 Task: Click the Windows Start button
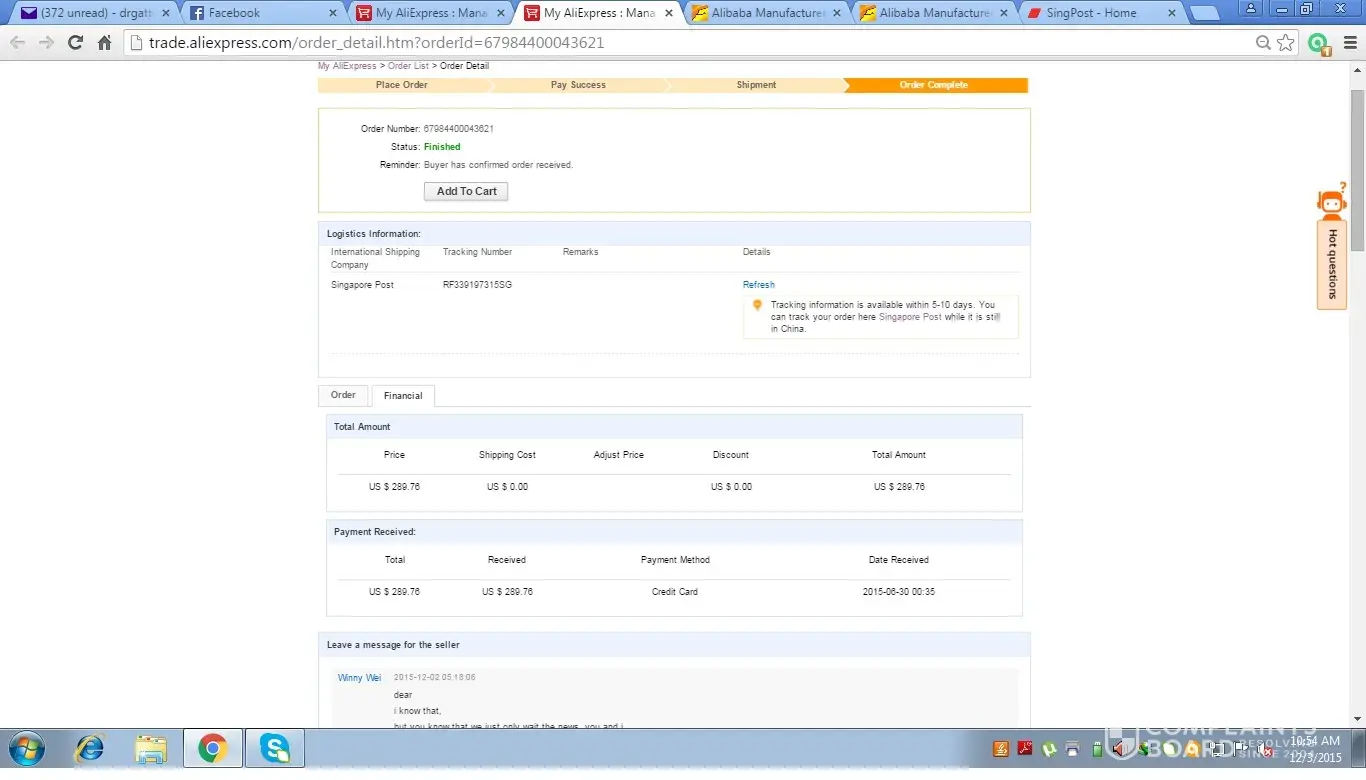tap(27, 748)
